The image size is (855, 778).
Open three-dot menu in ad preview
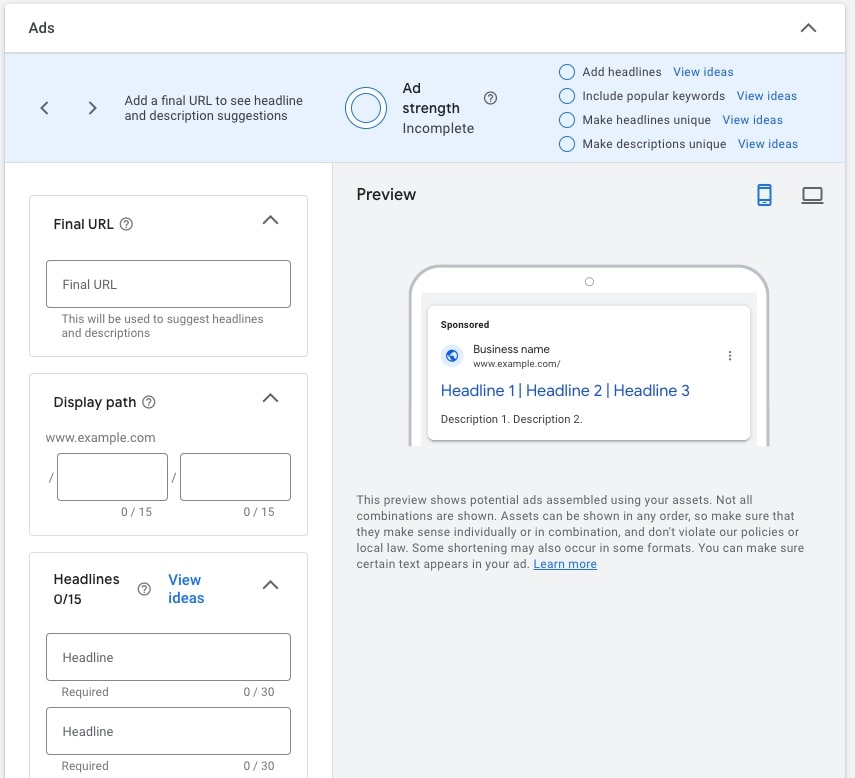[730, 356]
